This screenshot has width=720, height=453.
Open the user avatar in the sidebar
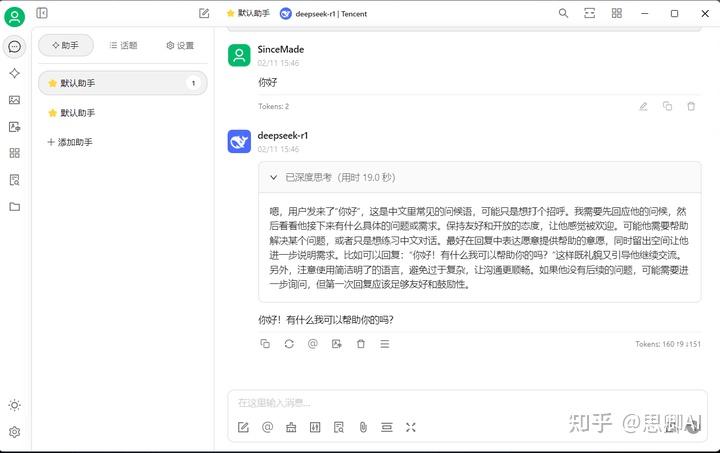15,17
